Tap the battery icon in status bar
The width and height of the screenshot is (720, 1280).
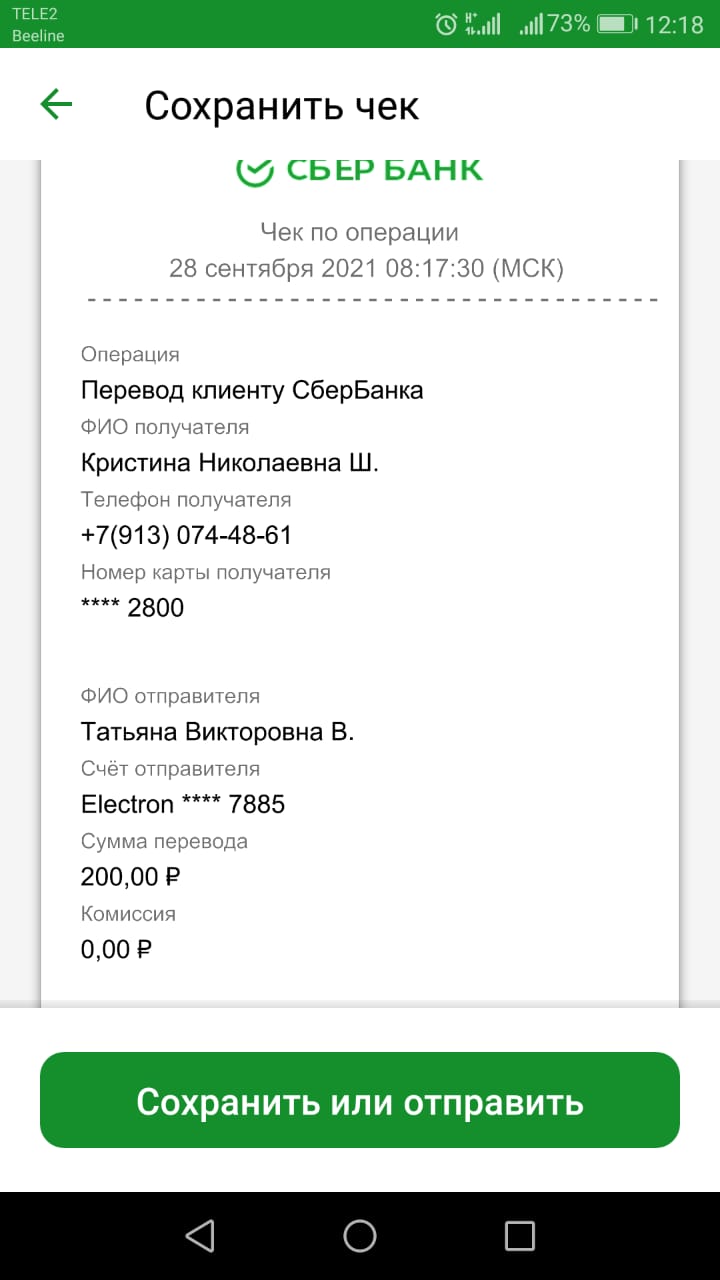(x=617, y=24)
